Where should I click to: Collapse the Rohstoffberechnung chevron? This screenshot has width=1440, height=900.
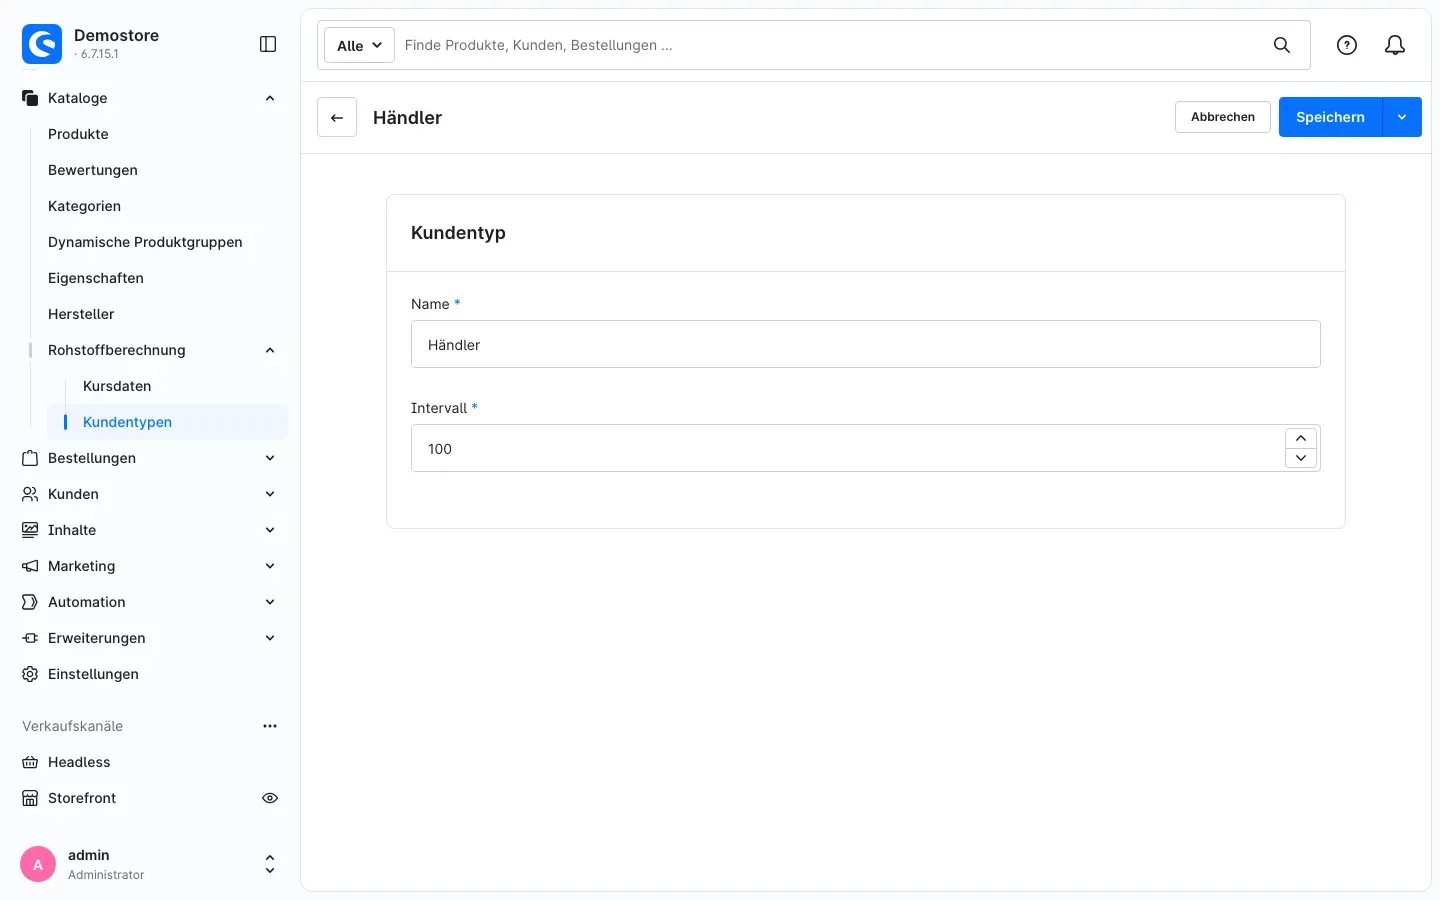270,350
